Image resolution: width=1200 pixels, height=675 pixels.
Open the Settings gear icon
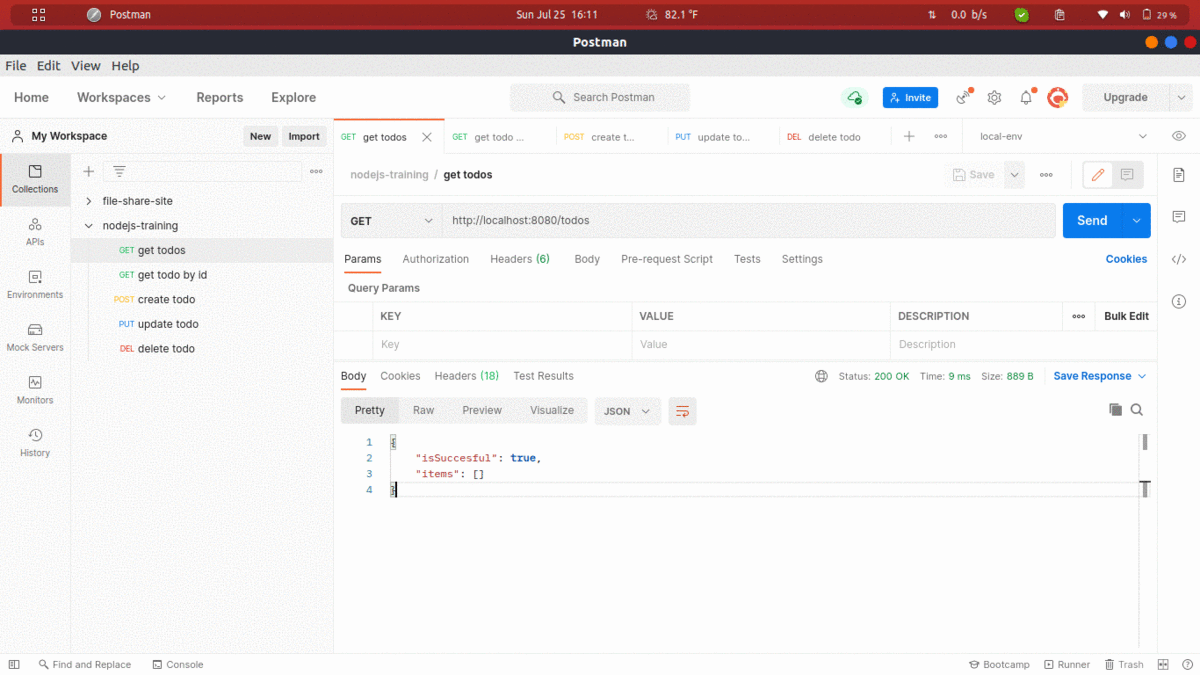pos(994,97)
